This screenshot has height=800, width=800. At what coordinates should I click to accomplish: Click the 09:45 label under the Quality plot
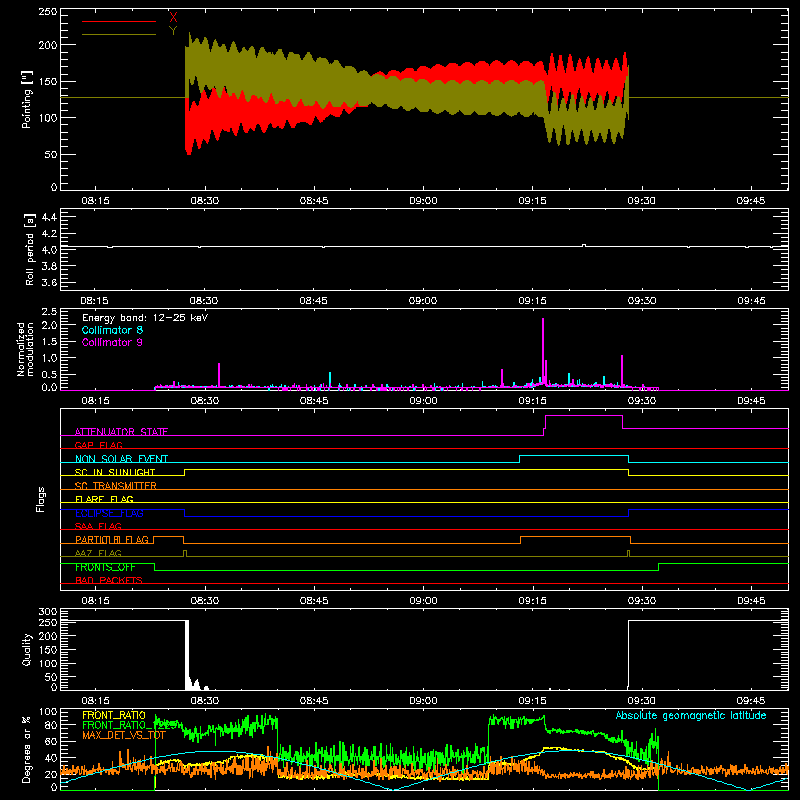point(751,701)
